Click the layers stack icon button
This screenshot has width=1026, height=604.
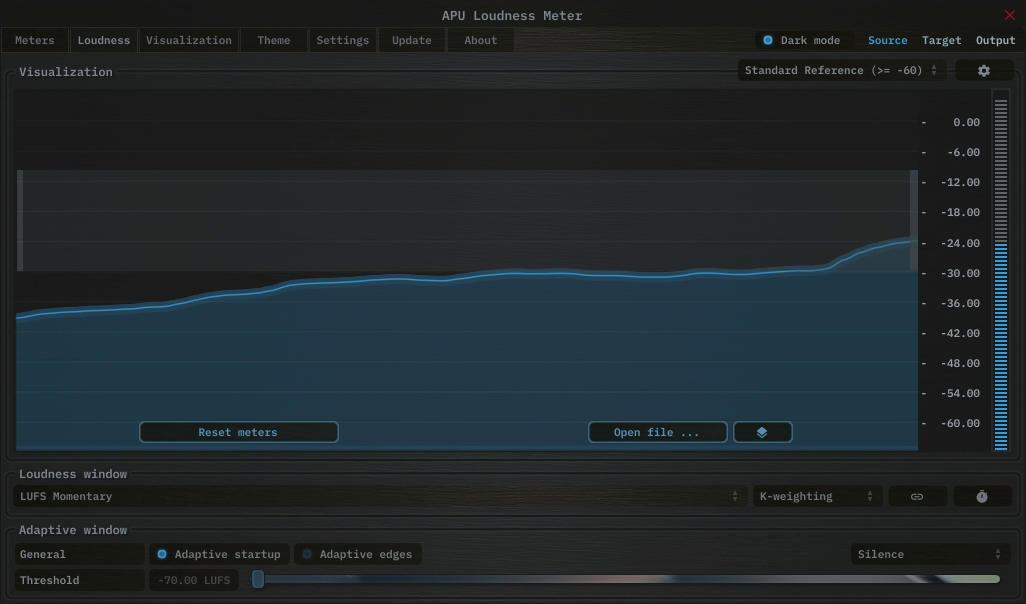point(762,433)
